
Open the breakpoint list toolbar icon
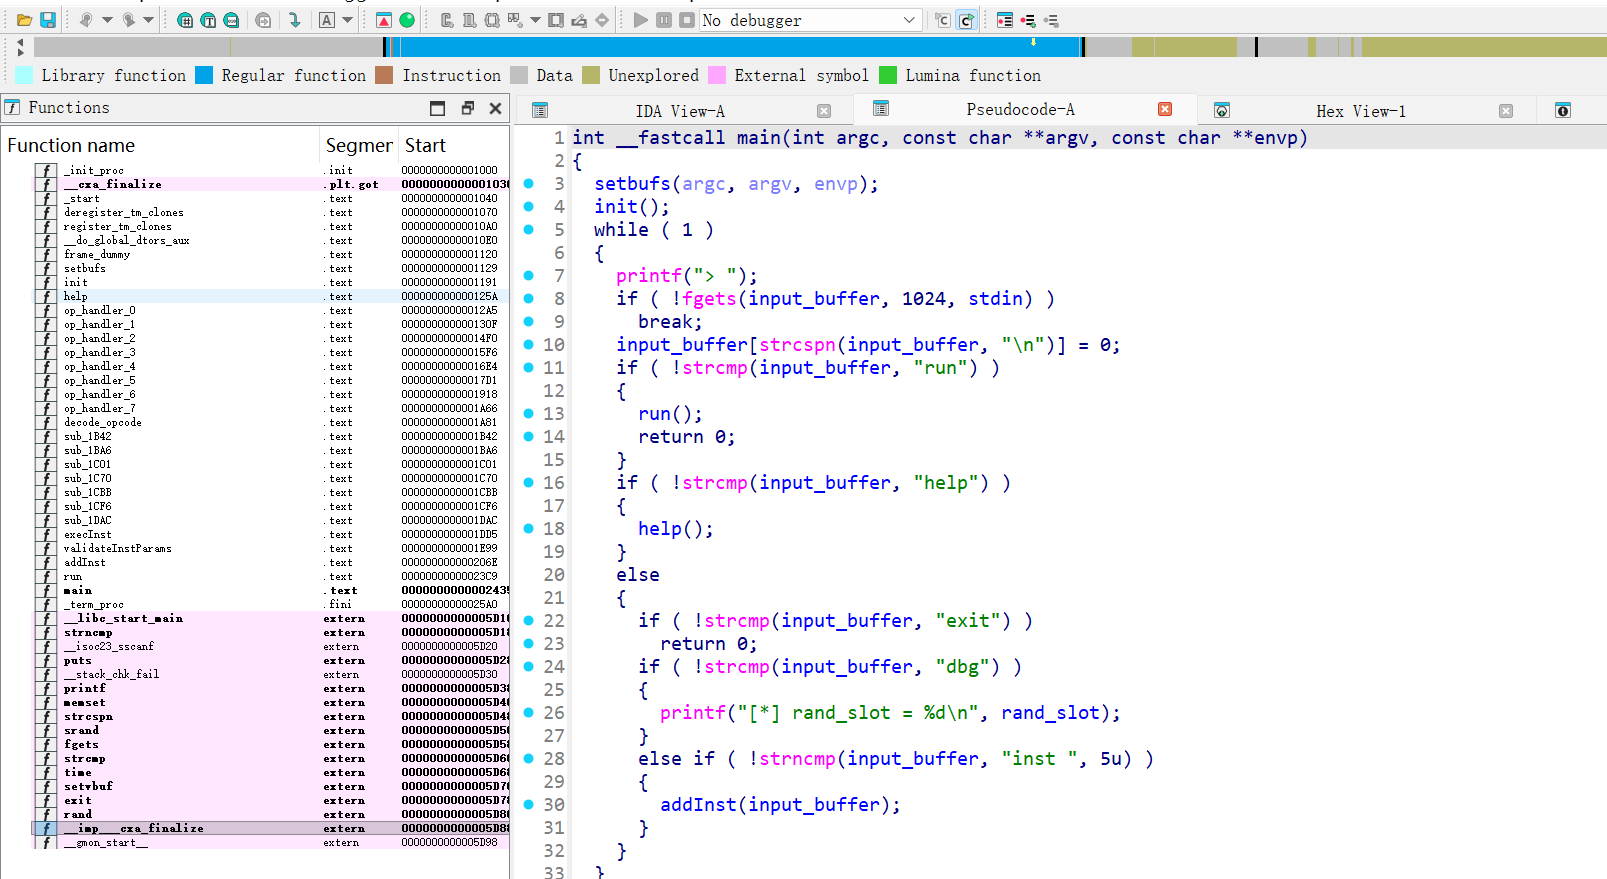click(x=1004, y=20)
